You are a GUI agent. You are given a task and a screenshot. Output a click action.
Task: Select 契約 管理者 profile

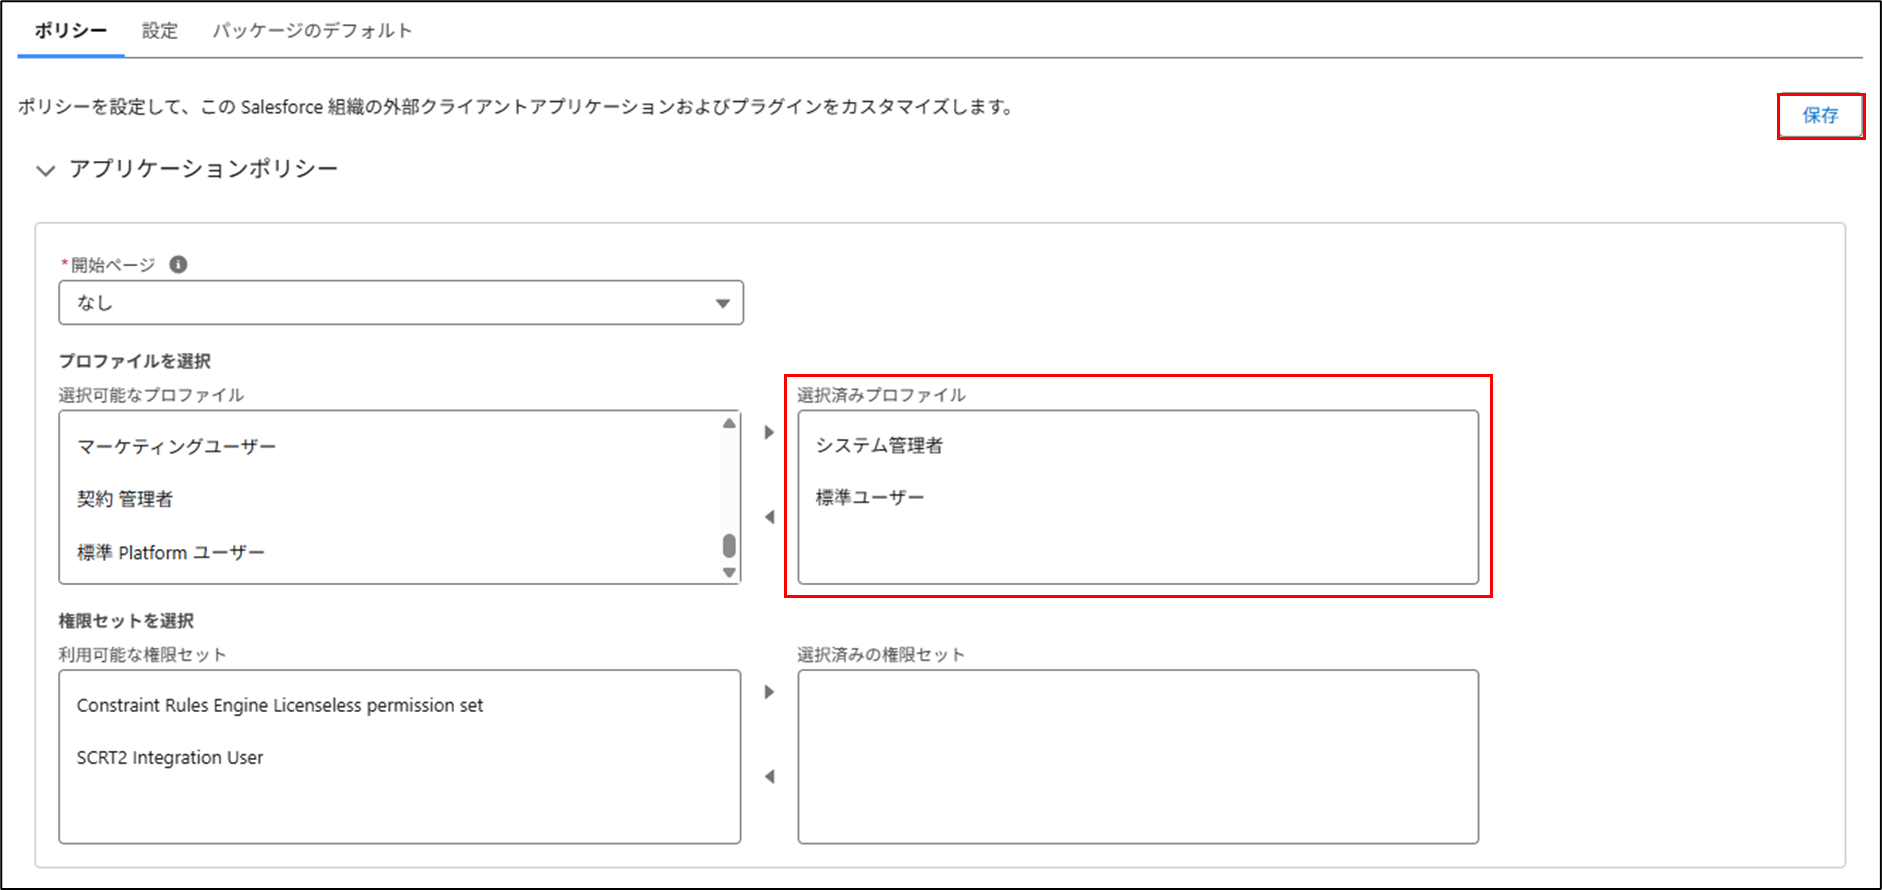pyautogui.click(x=125, y=499)
